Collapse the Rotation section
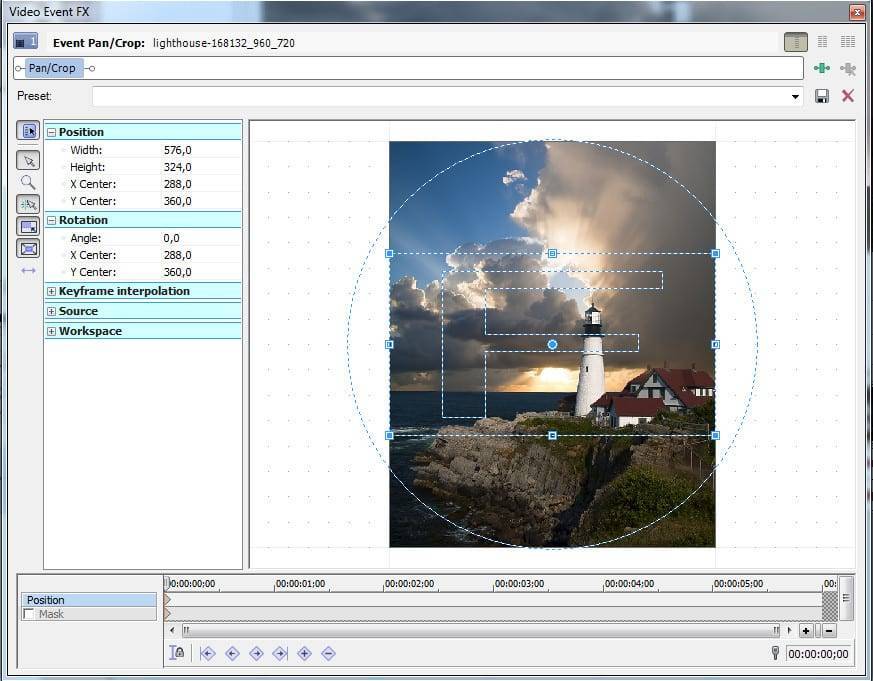 pos(51,220)
